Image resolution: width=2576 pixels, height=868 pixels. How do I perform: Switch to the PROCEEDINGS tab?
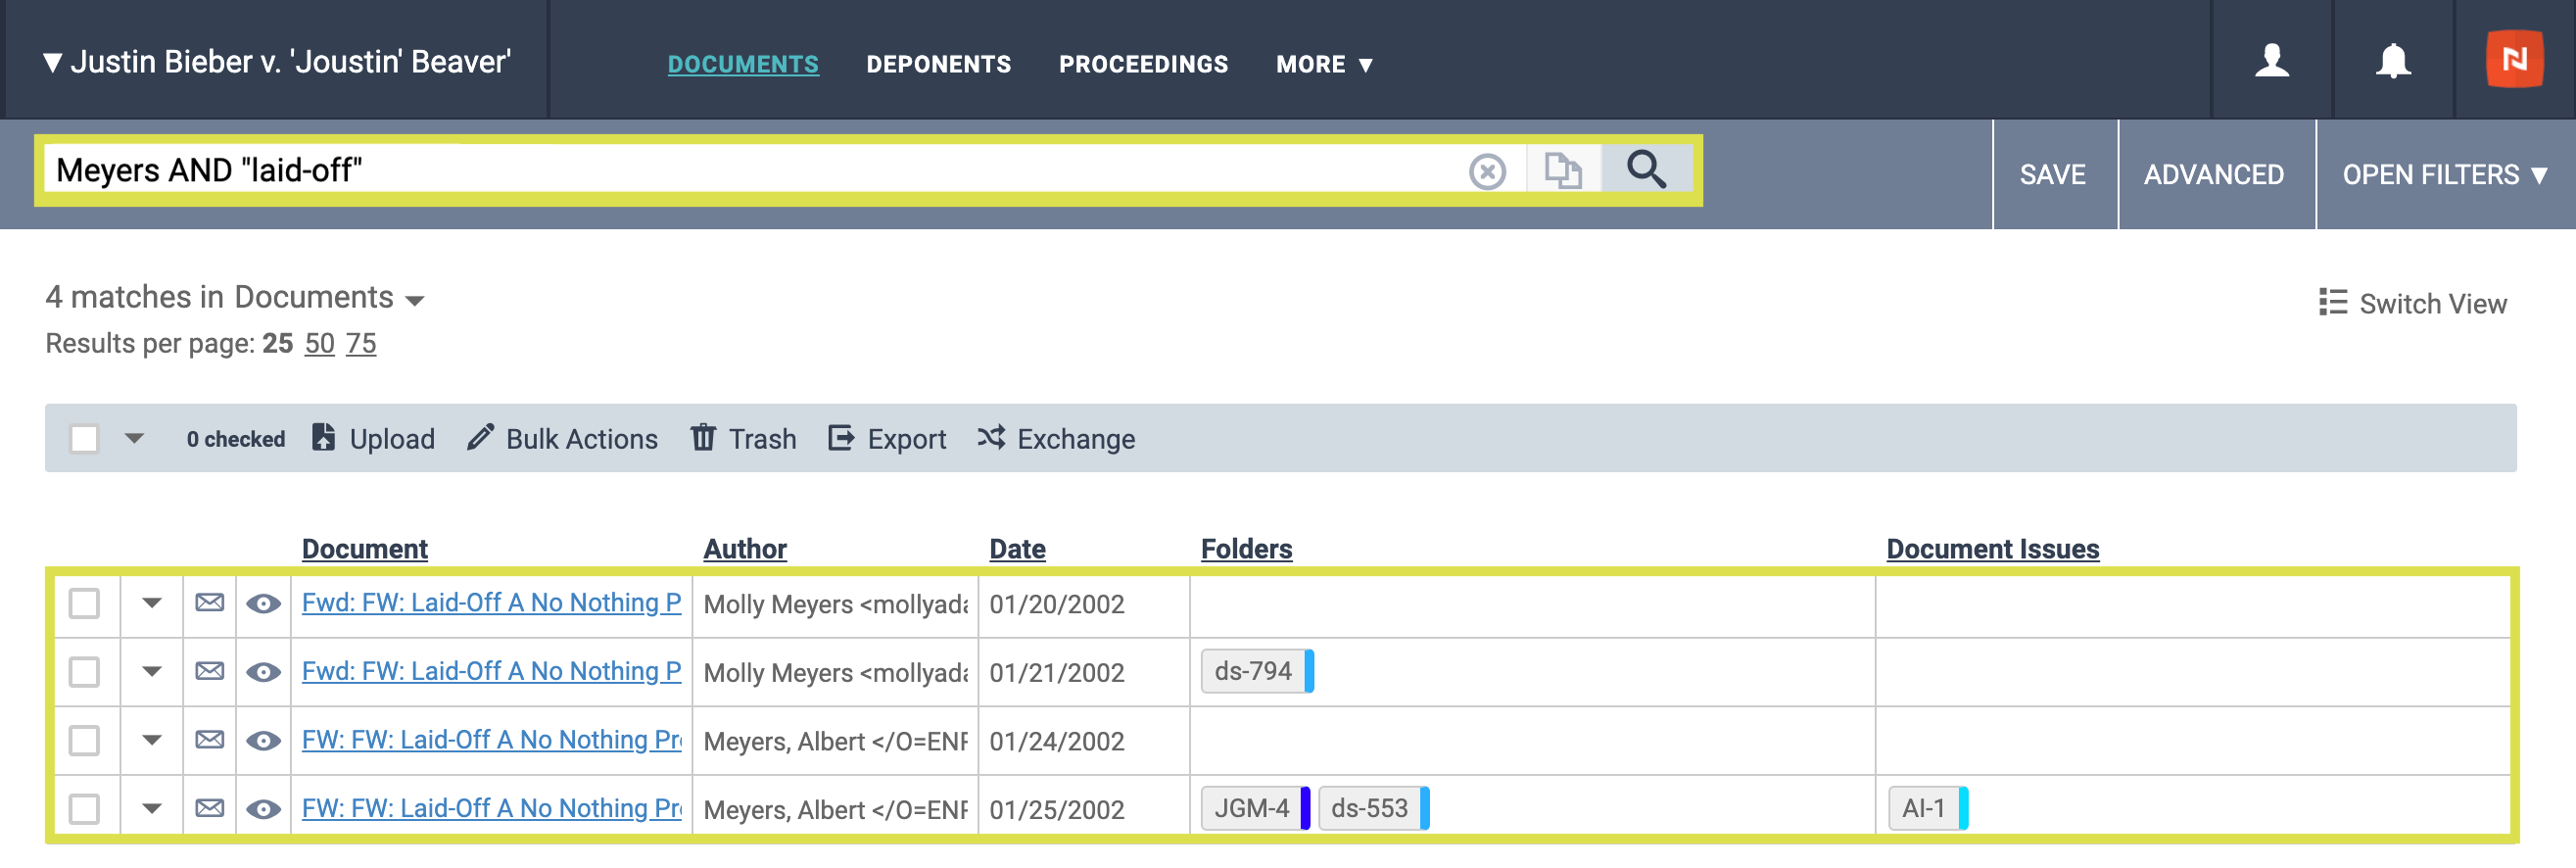point(1143,64)
